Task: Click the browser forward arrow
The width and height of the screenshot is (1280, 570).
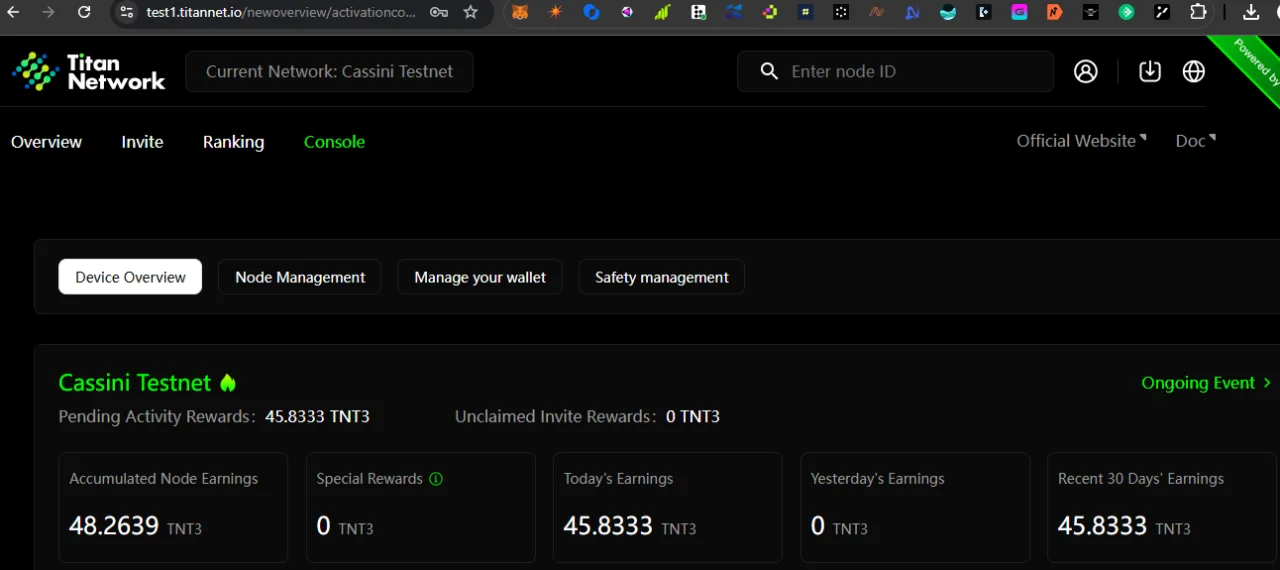Action: (x=48, y=12)
